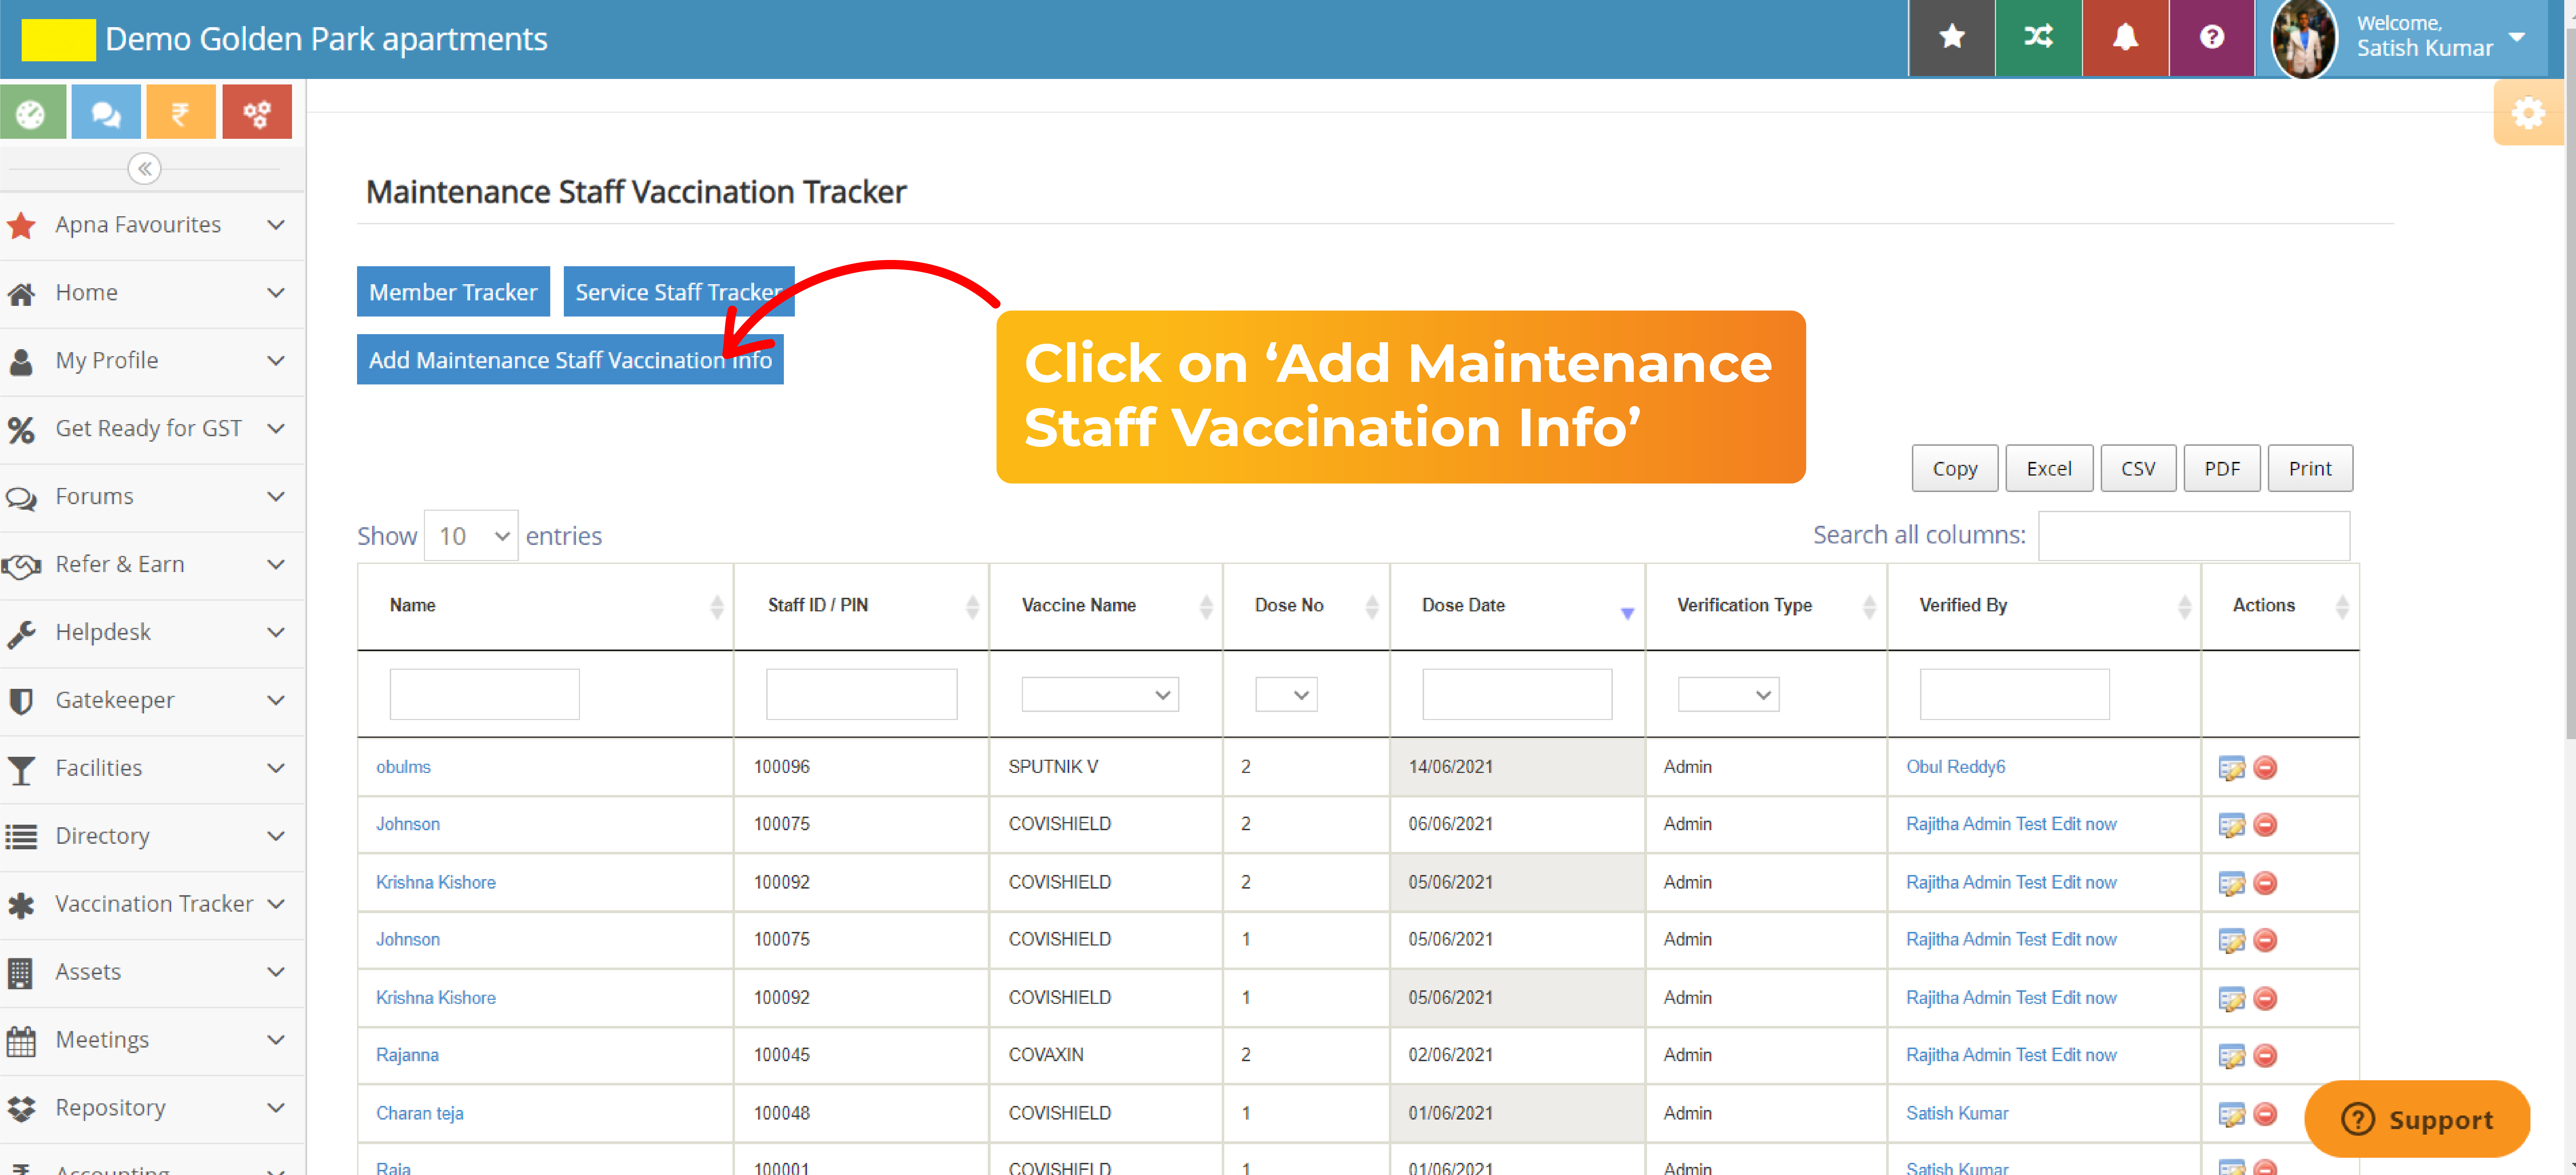Open the Repository menu
Screen dimensions: 2576x1175
(152, 1109)
